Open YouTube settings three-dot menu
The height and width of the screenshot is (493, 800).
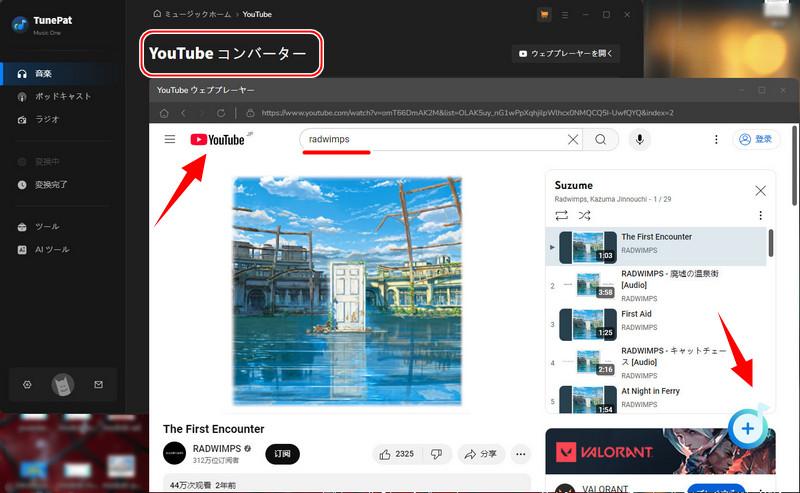[x=716, y=139]
